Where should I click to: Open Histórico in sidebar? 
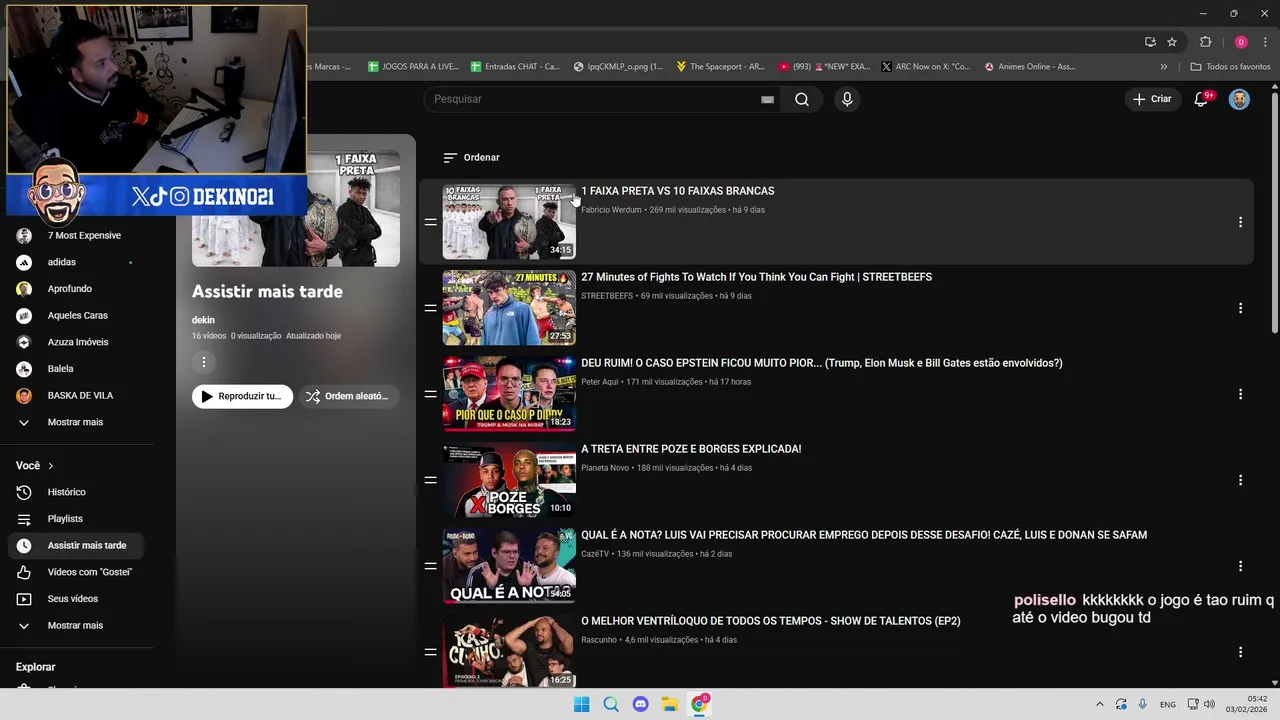point(77,492)
